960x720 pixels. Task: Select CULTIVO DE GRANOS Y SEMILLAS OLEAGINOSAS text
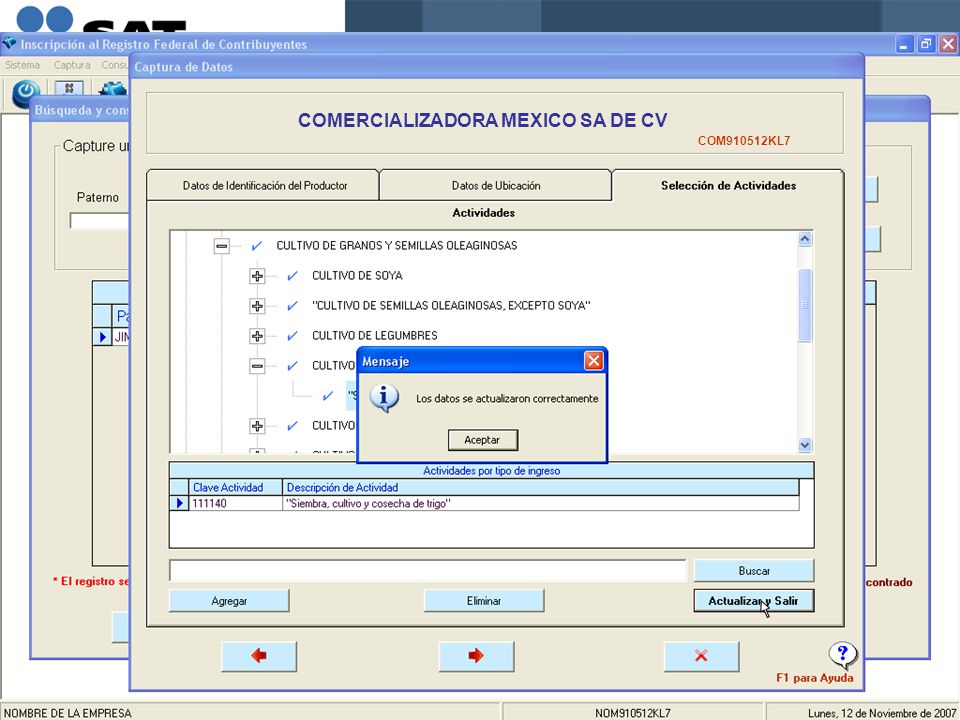(x=397, y=246)
